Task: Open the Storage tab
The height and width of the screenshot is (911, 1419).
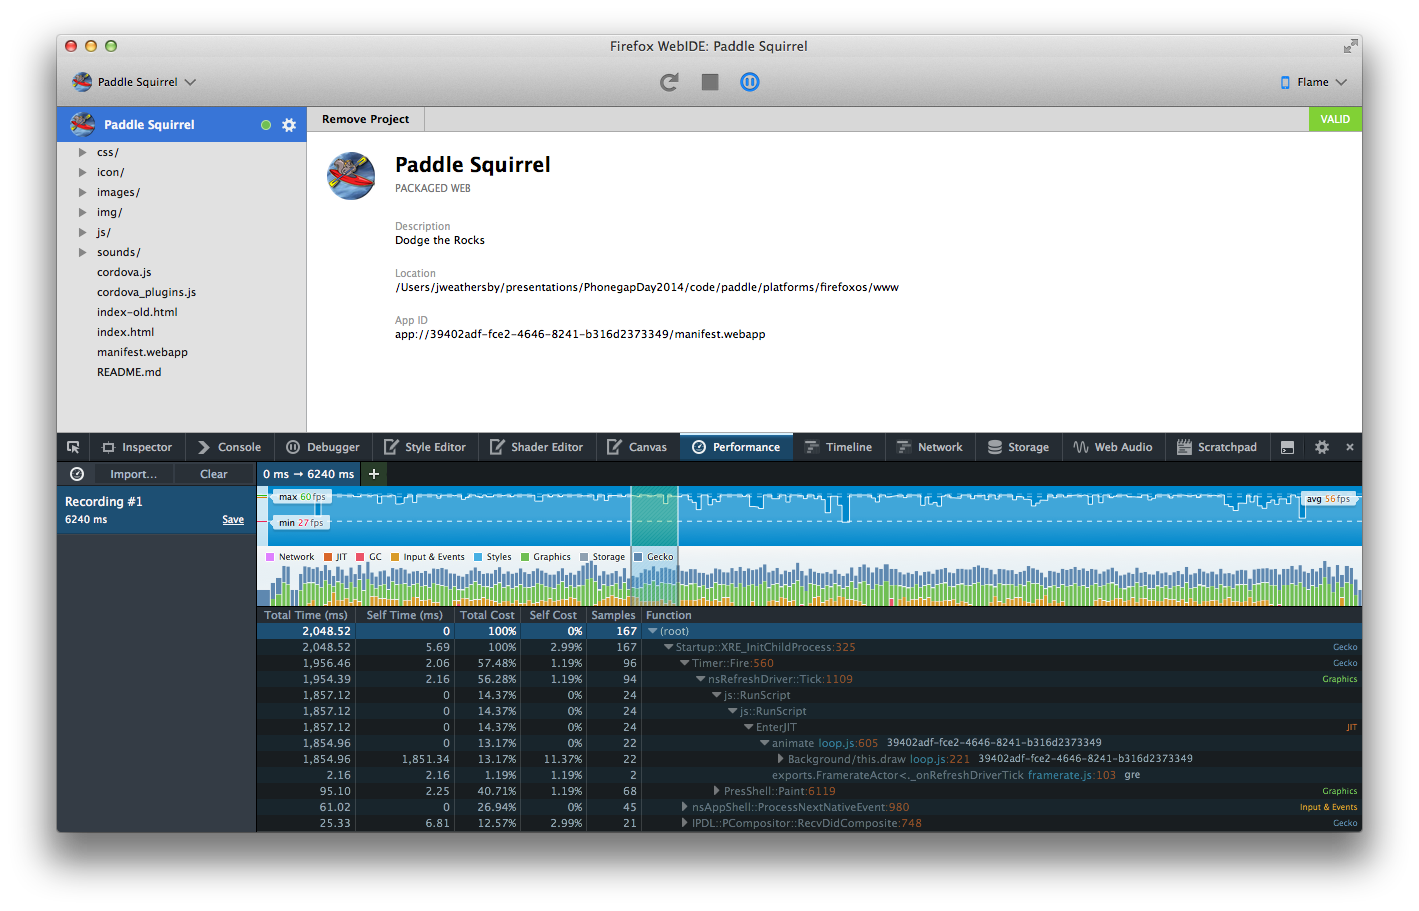Action: 1019,447
